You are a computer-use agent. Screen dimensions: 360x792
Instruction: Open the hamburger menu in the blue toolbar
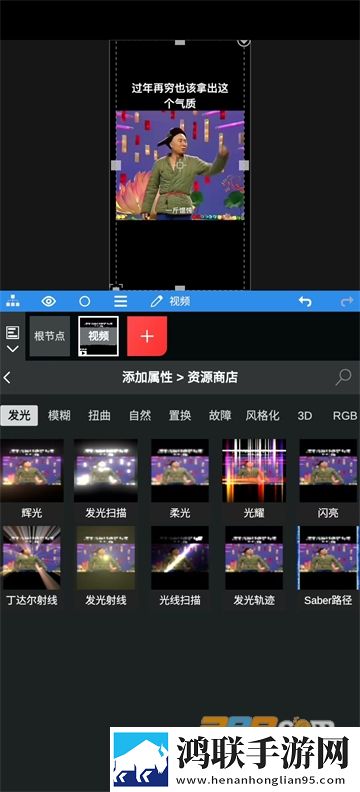[x=120, y=302]
